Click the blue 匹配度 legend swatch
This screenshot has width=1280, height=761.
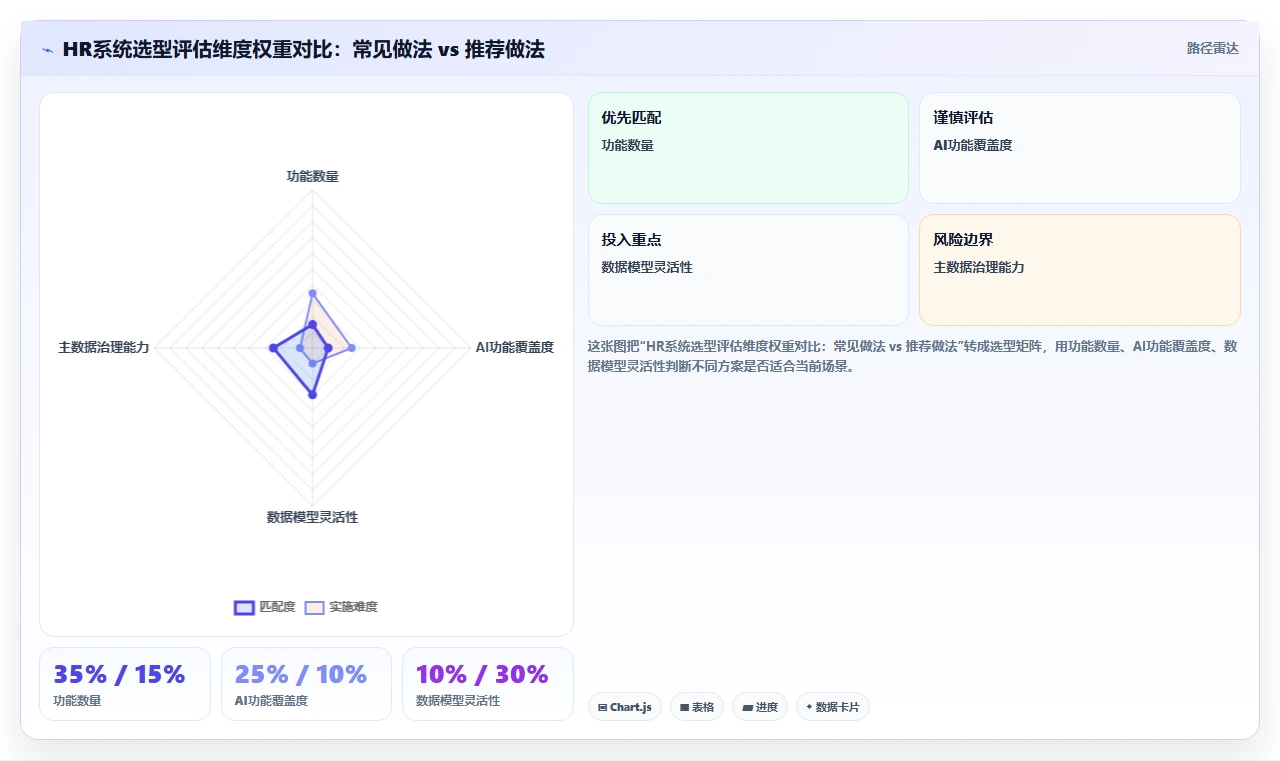coord(244,607)
